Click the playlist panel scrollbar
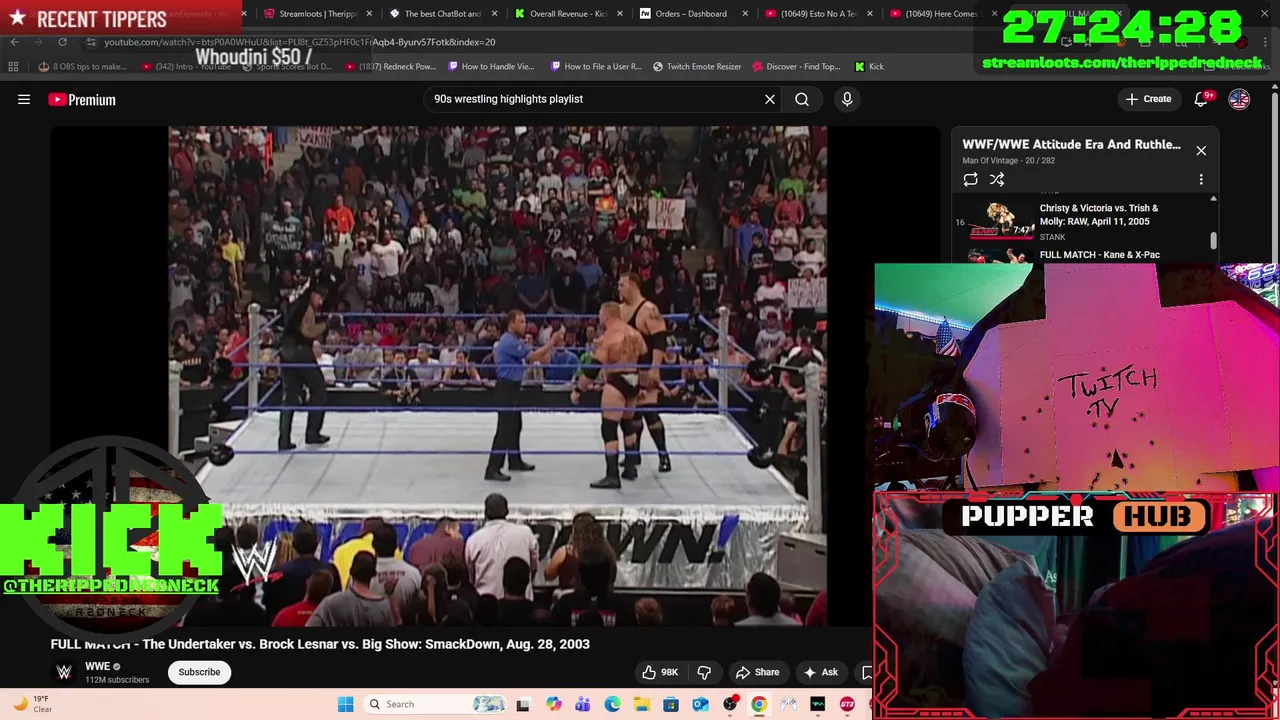The image size is (1280, 720). pyautogui.click(x=1214, y=240)
